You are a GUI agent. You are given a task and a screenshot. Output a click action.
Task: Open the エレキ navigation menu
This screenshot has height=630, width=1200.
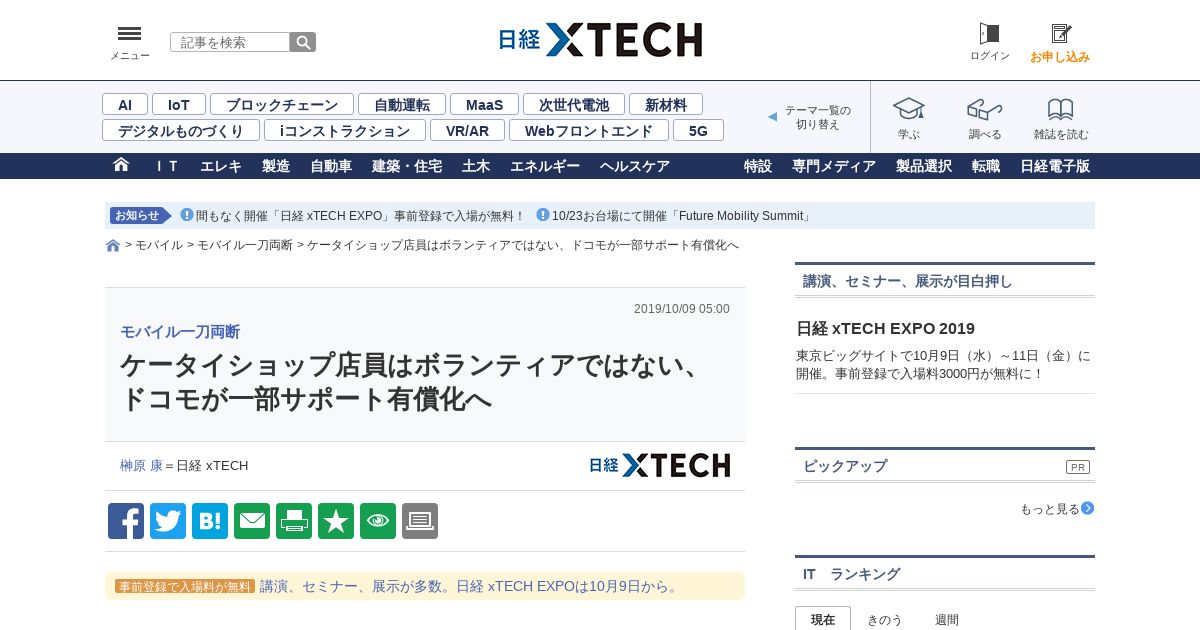tap(221, 166)
